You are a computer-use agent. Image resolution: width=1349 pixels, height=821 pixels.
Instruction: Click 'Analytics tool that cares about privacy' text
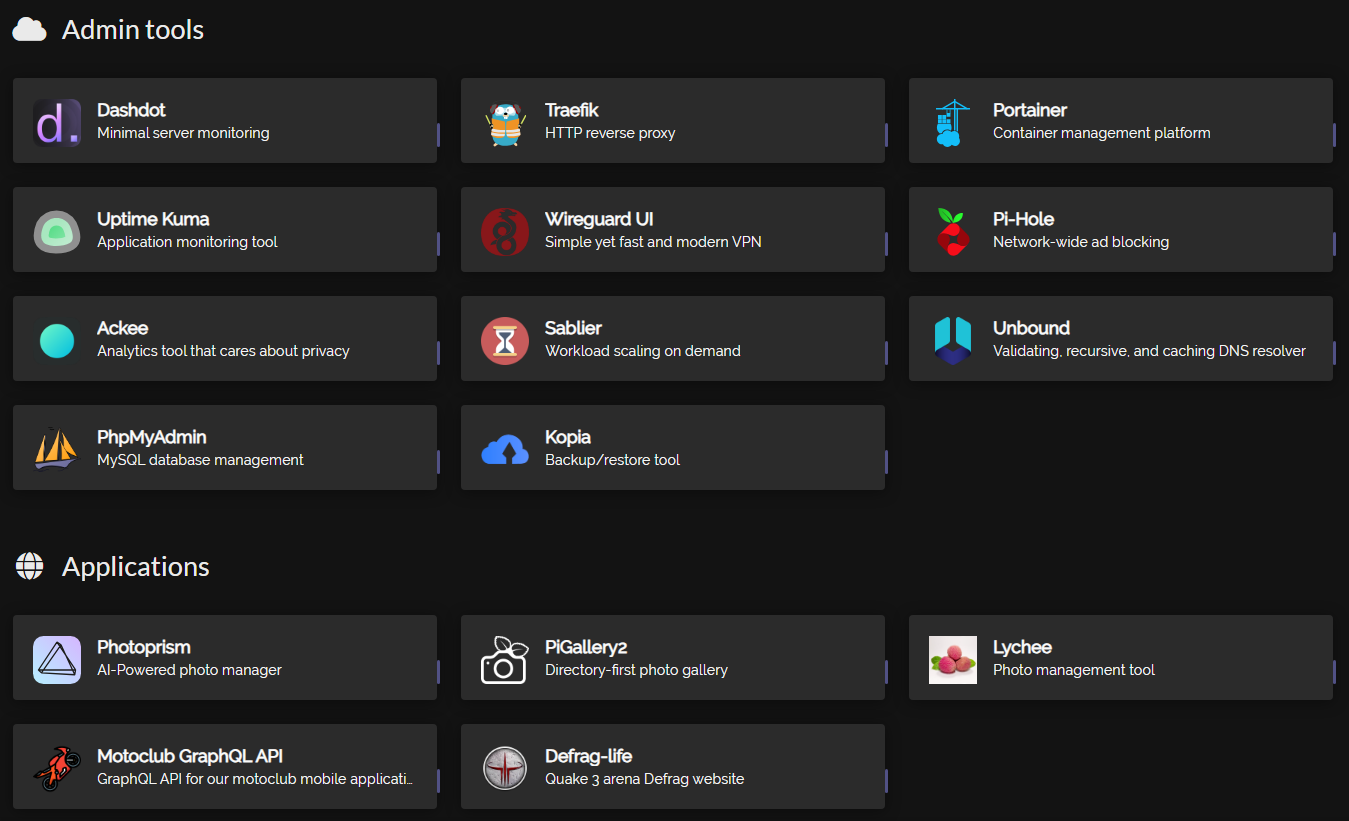point(223,351)
